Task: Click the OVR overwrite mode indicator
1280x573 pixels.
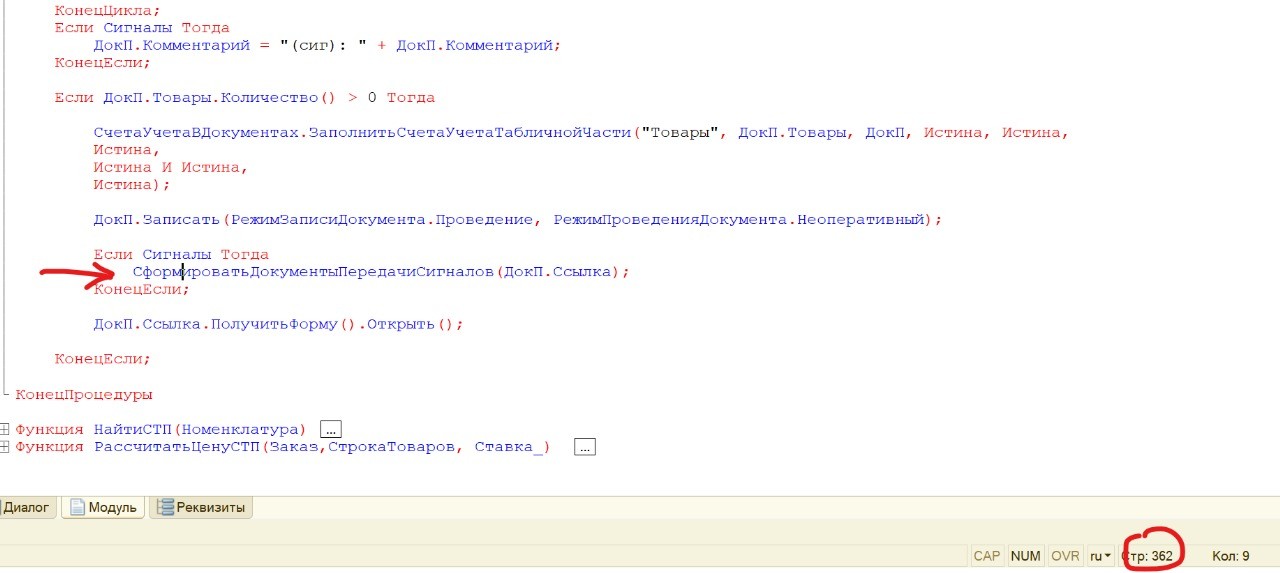Action: pyautogui.click(x=1065, y=556)
